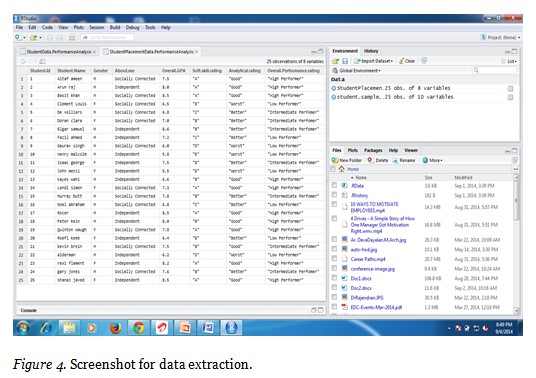This screenshot has height=378, width=536.
Task: Tick the checkbox for .Rhistory file
Action: coord(334,195)
